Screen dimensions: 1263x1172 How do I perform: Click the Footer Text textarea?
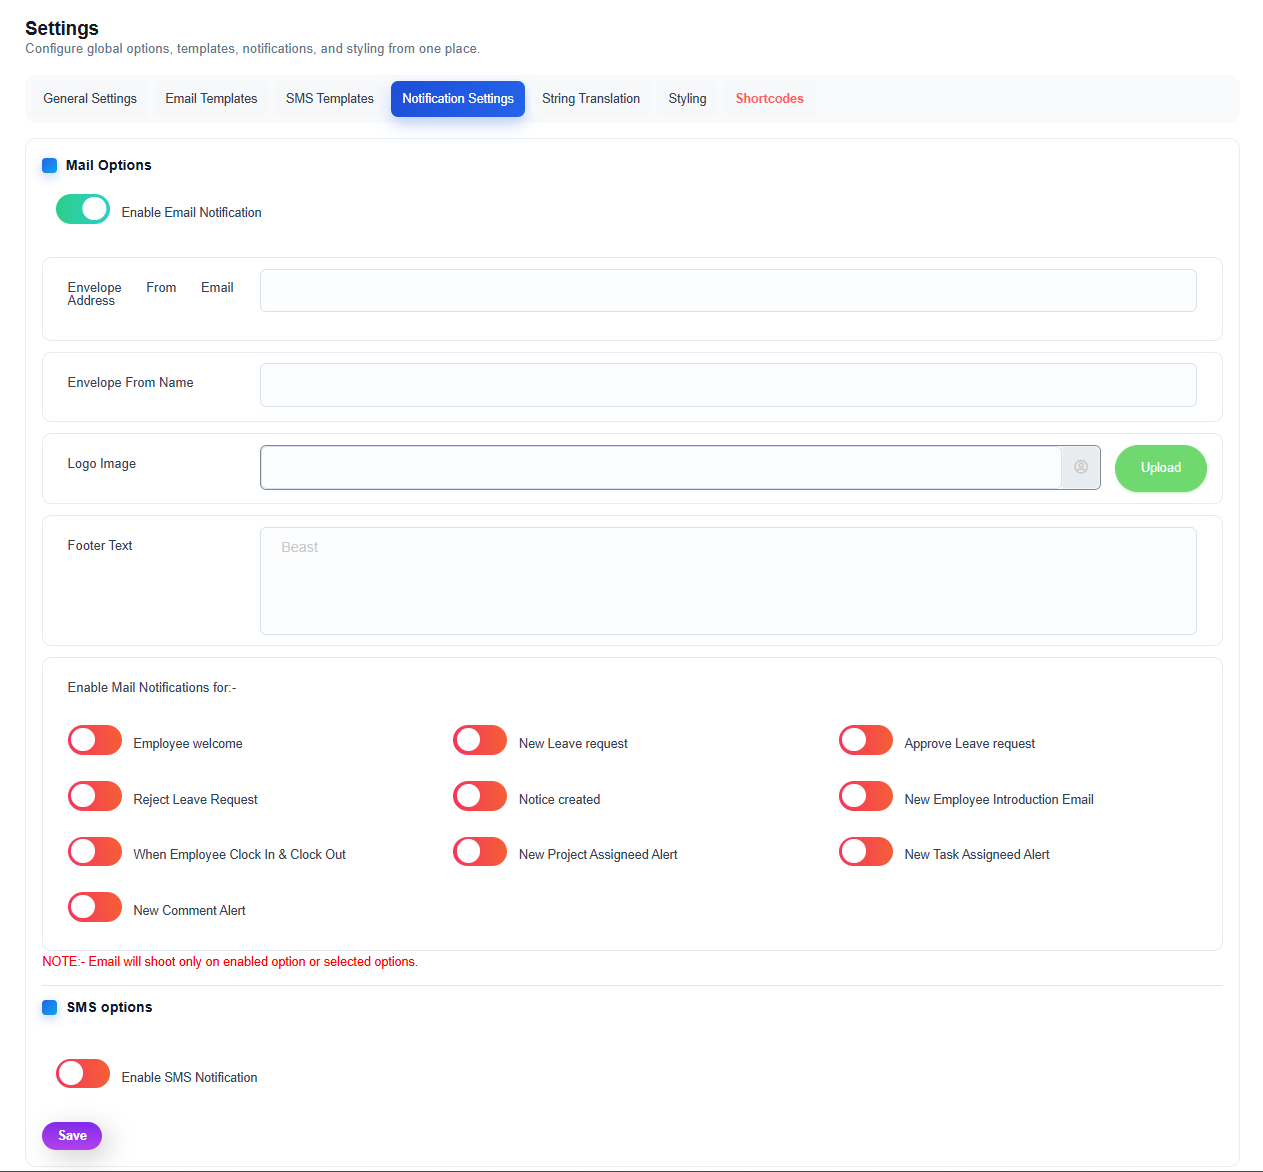coord(728,581)
